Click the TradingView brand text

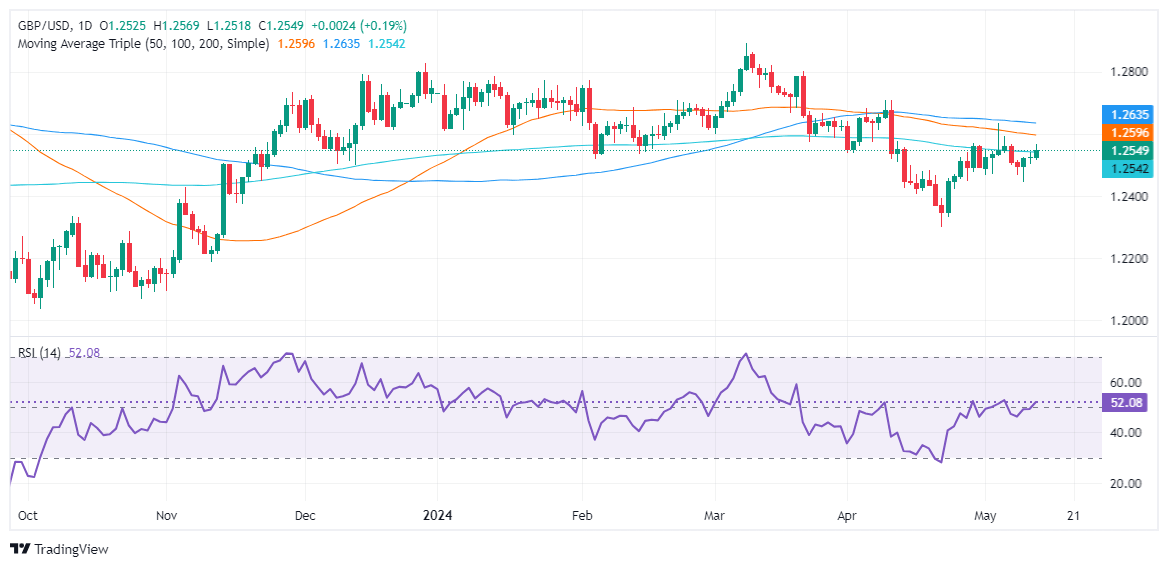pyautogui.click(x=71, y=549)
